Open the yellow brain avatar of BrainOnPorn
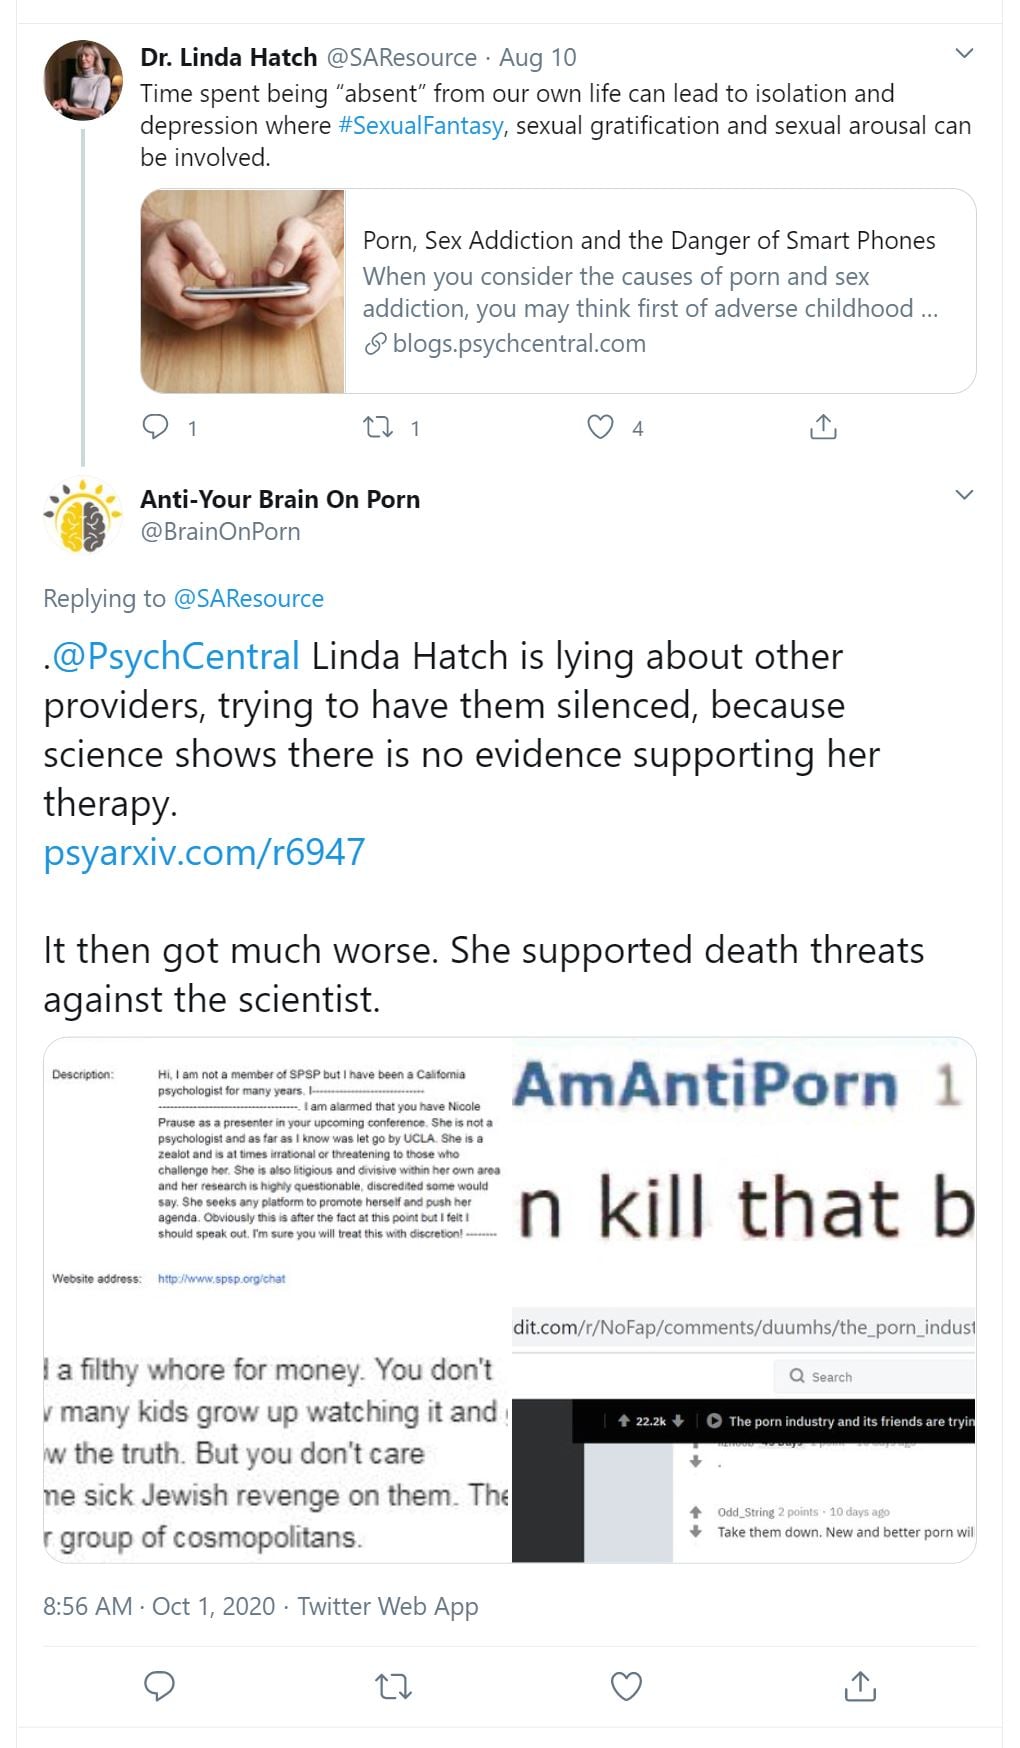The height and width of the screenshot is (1748, 1020). click(83, 516)
